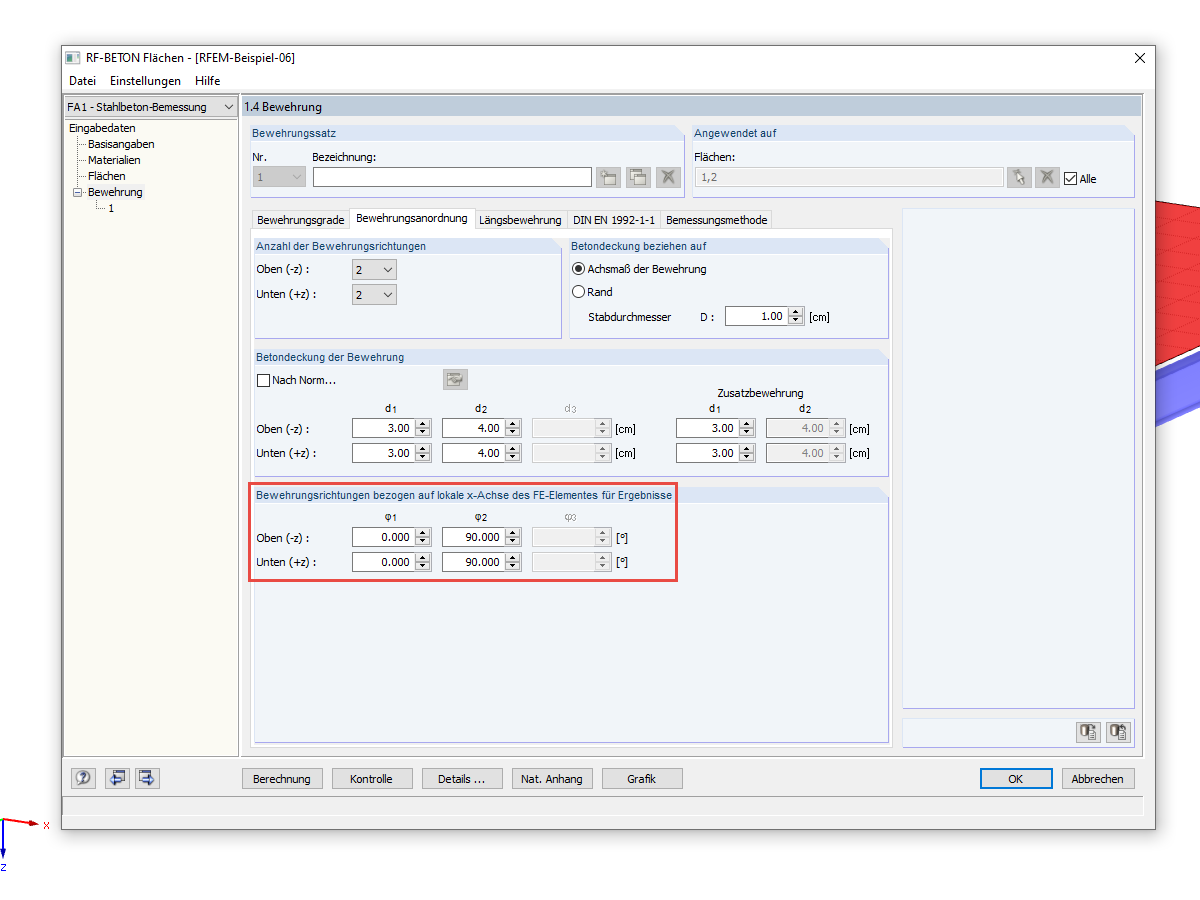Open the Unten (+z) direction count dropdown
Image resolution: width=1200 pixels, height=900 pixels.
tap(374, 294)
